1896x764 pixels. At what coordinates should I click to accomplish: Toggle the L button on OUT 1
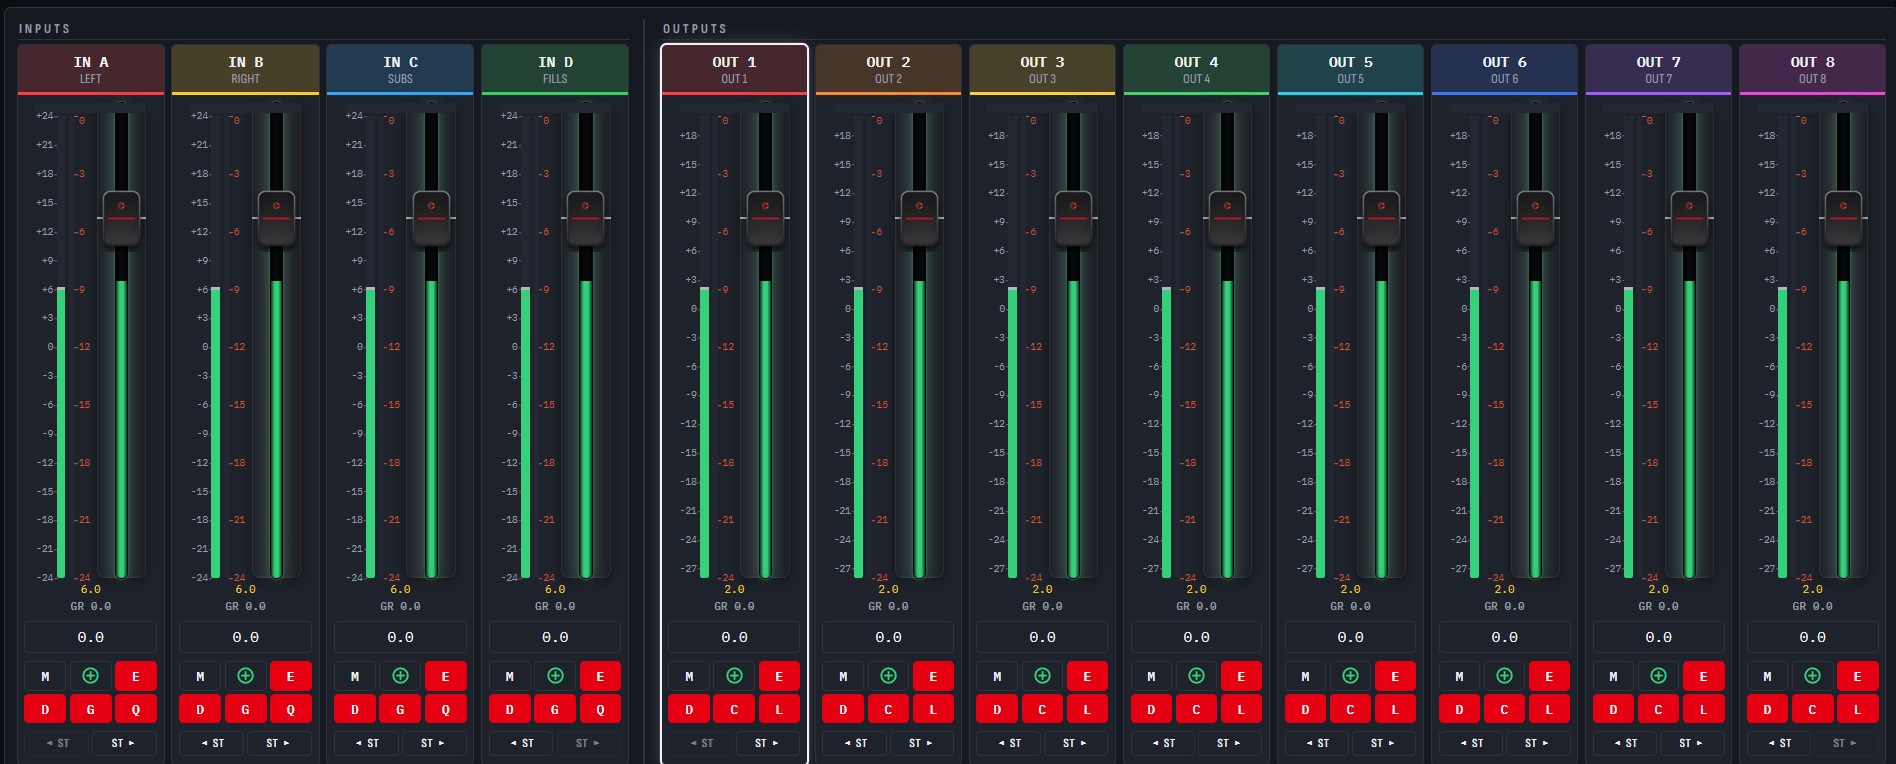(779, 709)
